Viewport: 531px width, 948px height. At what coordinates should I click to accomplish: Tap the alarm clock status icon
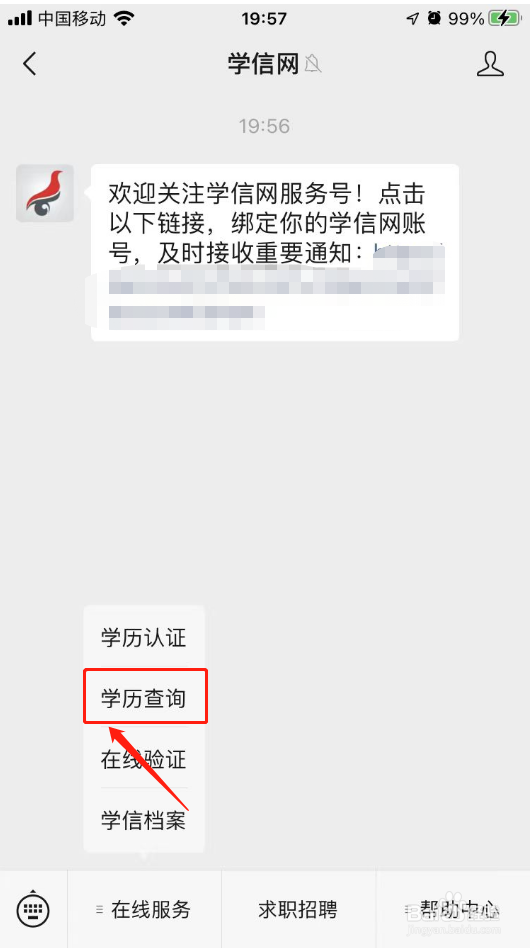coord(434,19)
